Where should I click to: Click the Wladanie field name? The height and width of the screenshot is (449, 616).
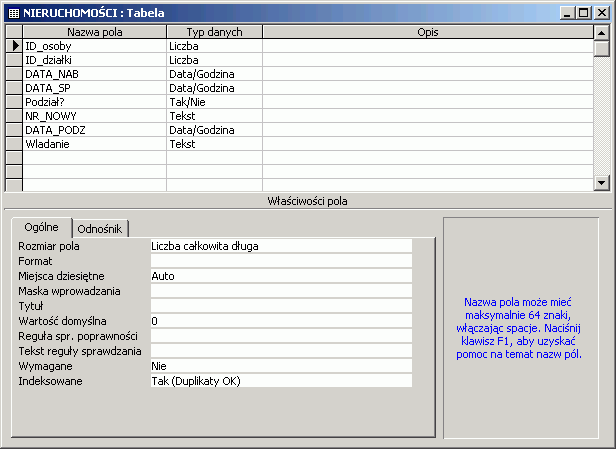pos(94,144)
